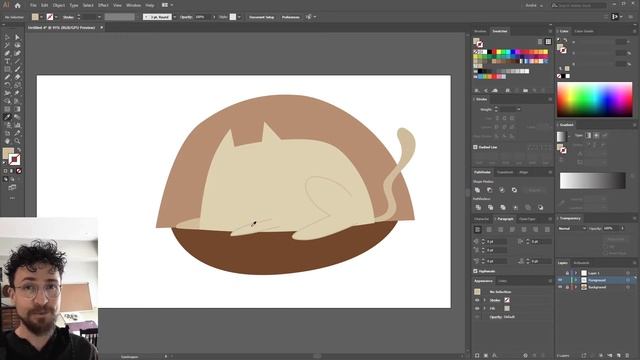The height and width of the screenshot is (360, 640).
Task: Choose radial gradient type
Action: 596,135
